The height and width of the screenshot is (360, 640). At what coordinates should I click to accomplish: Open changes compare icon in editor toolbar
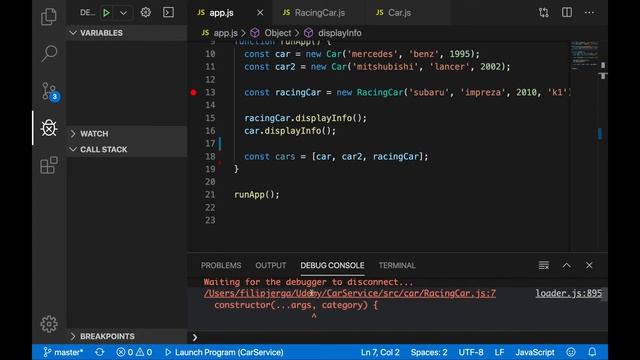coord(544,13)
